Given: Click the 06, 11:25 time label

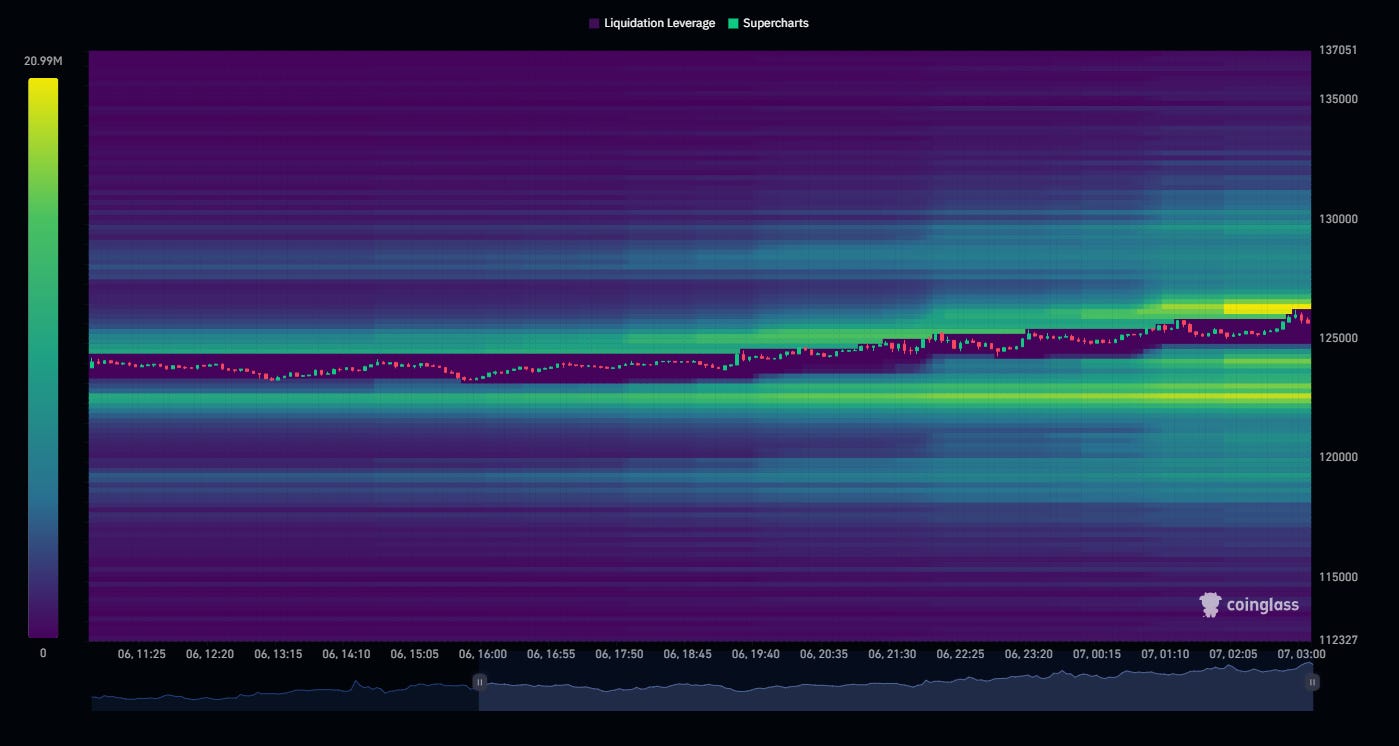Looking at the screenshot, I should [141, 654].
